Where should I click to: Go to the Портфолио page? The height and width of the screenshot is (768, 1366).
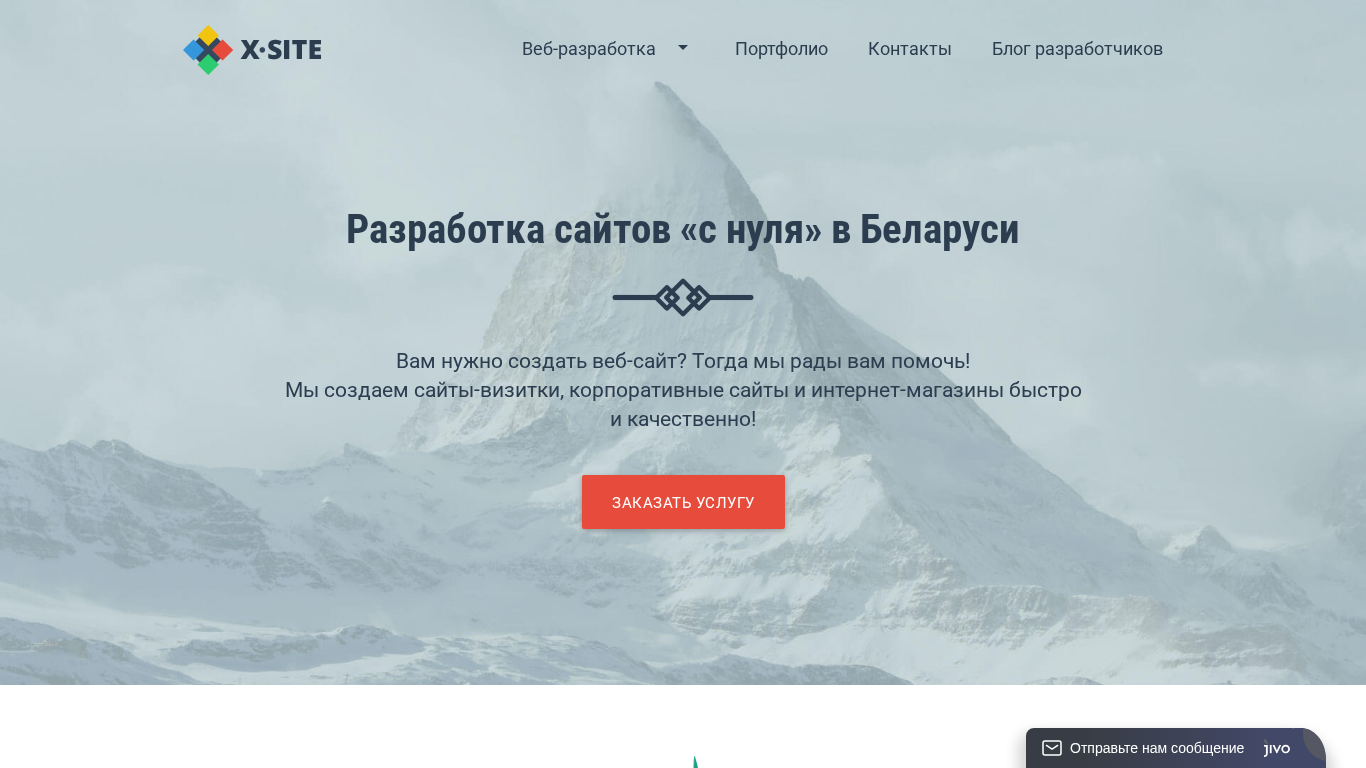click(781, 49)
